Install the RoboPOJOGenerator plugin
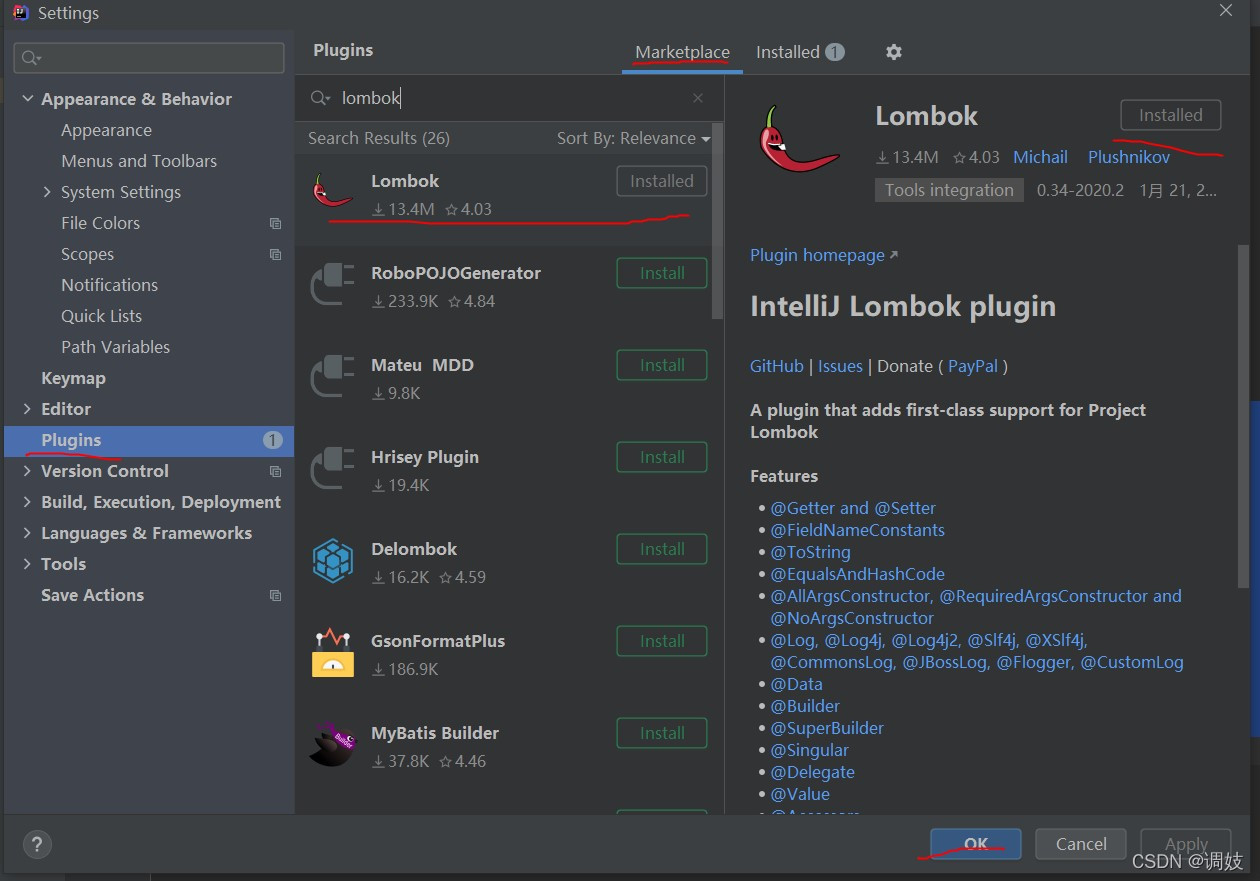The height and width of the screenshot is (881, 1260). (662, 273)
